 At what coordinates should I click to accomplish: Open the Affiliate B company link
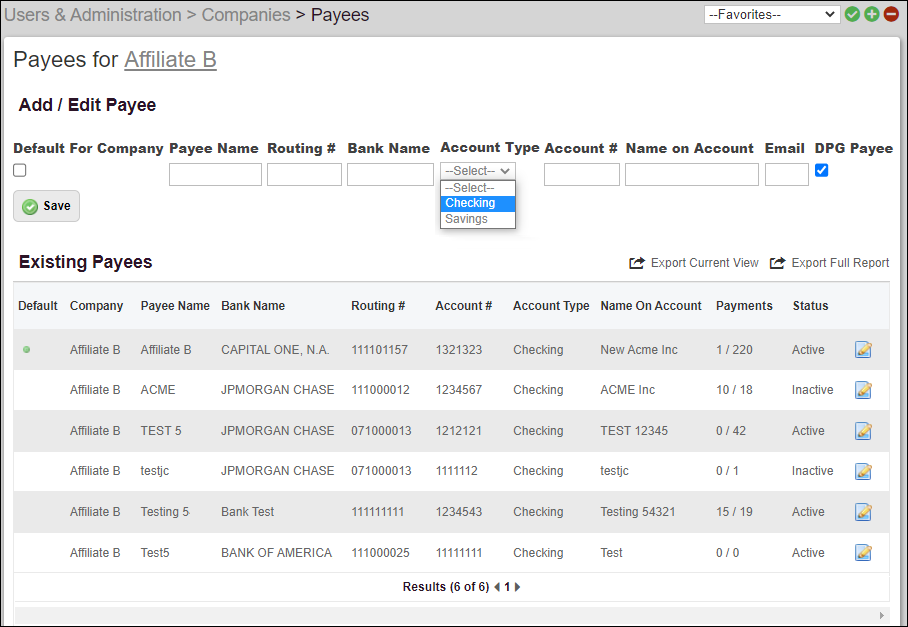coord(170,60)
